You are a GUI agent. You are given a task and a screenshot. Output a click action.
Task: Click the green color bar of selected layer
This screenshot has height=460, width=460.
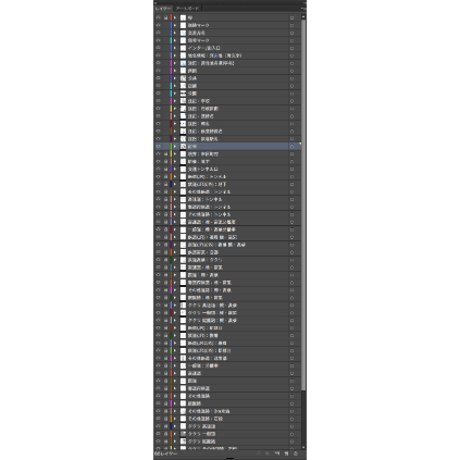[x=171, y=146]
